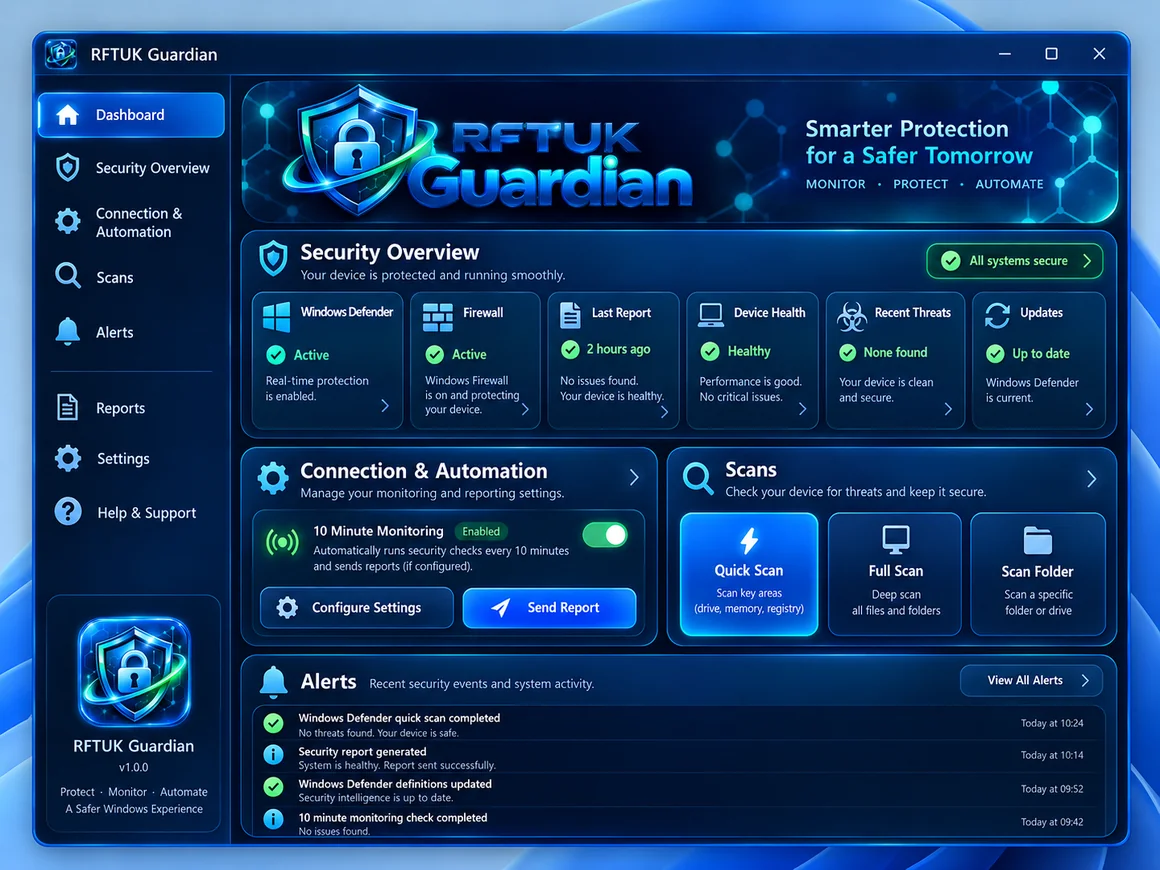1160x870 pixels.
Task: Click the green check beside Windows Defender Active
Action: (x=276, y=355)
